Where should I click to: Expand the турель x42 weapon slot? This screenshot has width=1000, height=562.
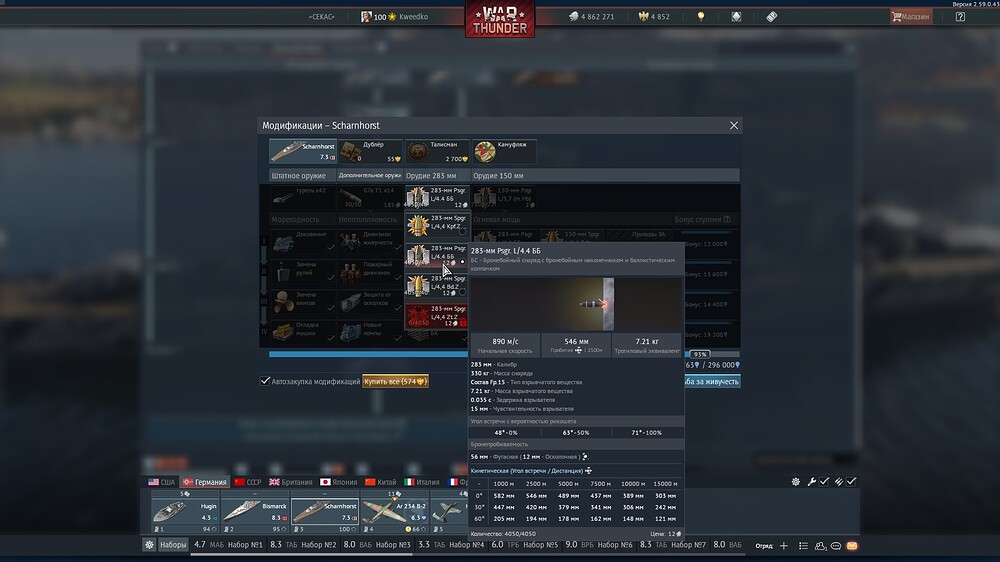[302, 197]
